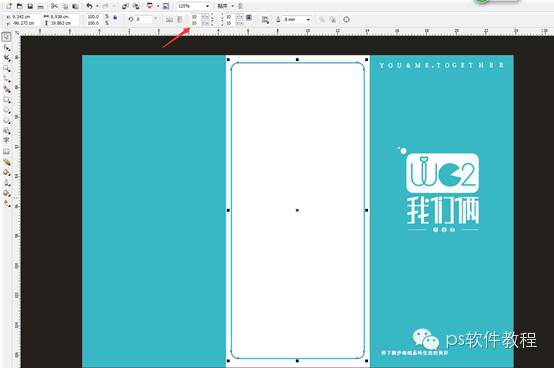Click the options icon beside snap-to
The height and width of the screenshot is (368, 554).
click(241, 6)
